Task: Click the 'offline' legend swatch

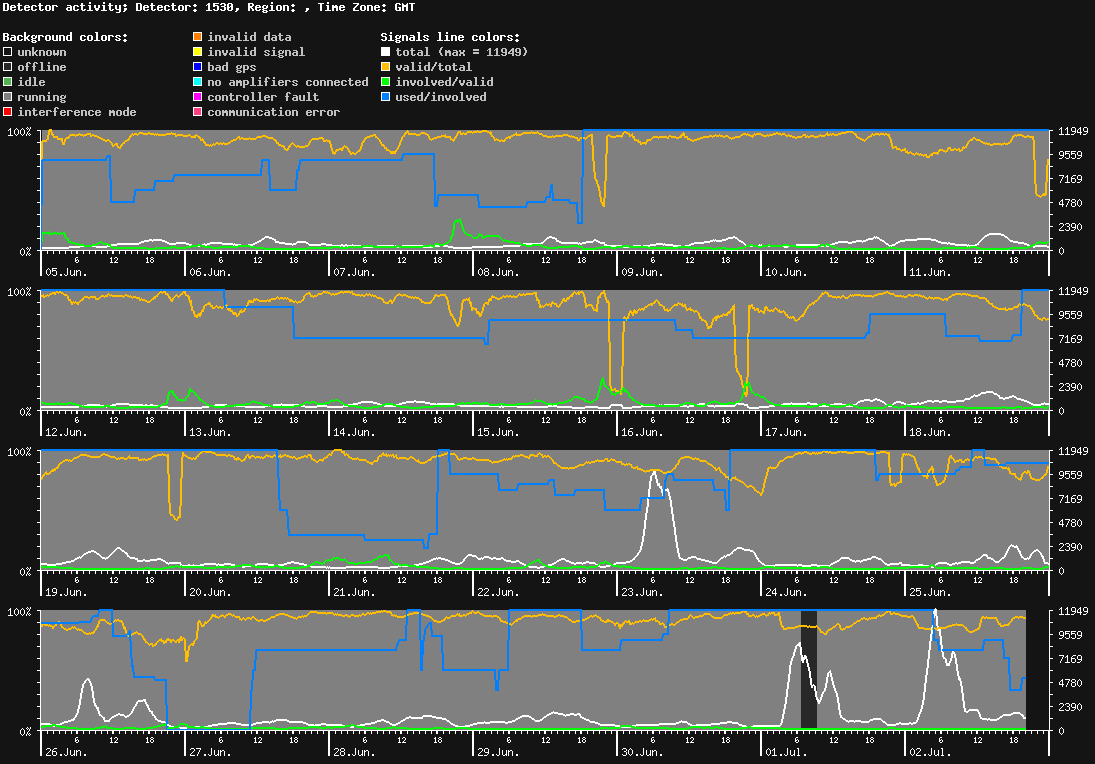Action: pos(8,67)
